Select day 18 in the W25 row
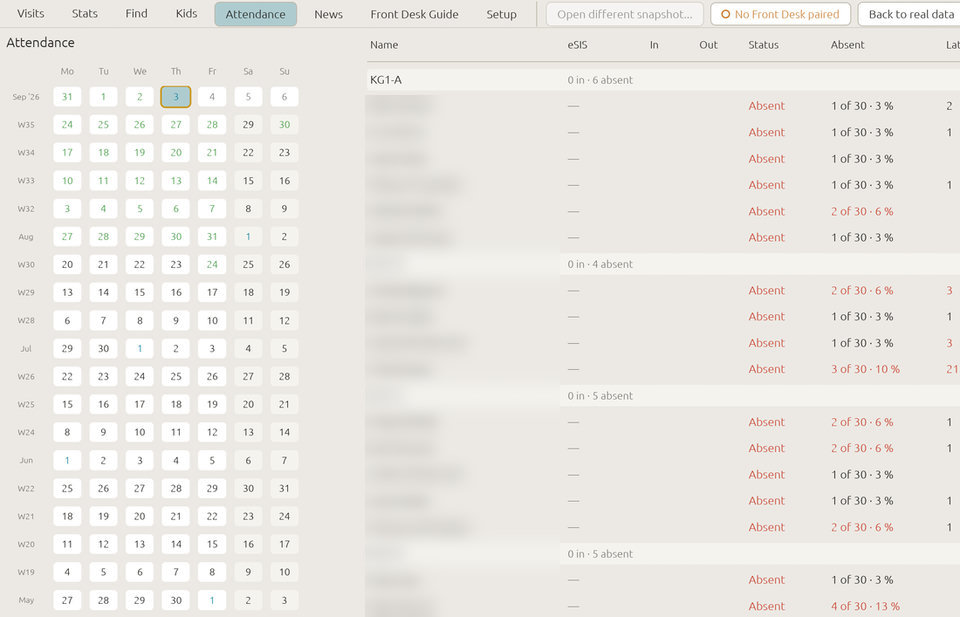The width and height of the screenshot is (960, 617). 176,404
